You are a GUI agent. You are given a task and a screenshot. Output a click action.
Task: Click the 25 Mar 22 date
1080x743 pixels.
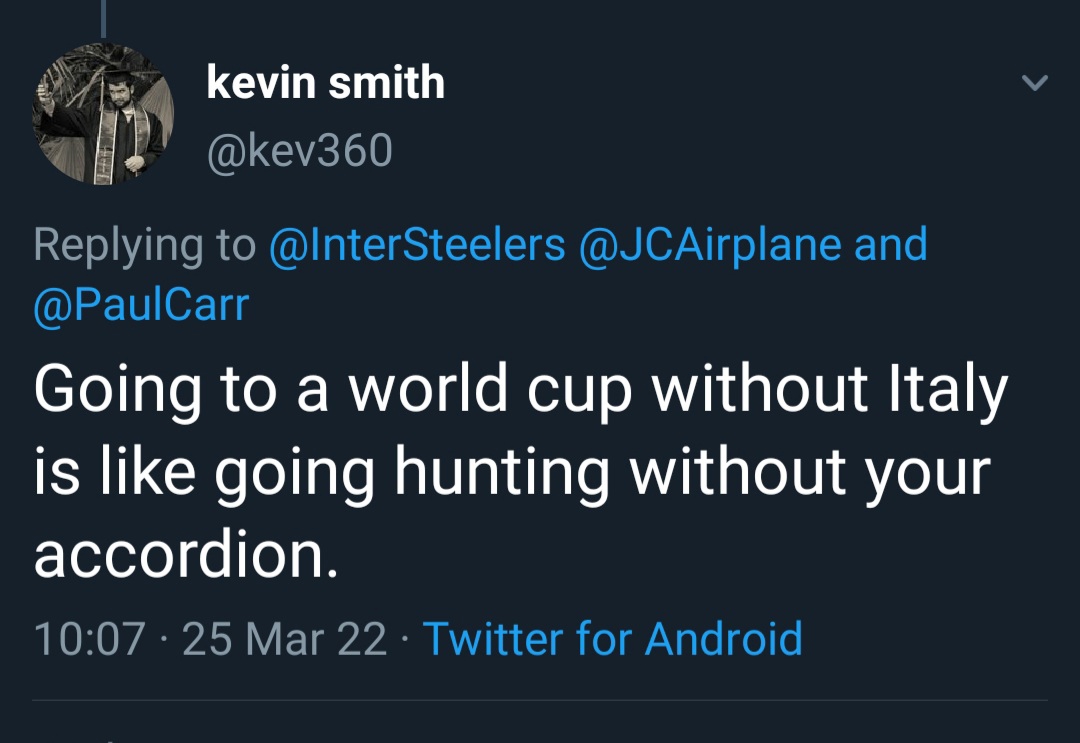[285, 639]
